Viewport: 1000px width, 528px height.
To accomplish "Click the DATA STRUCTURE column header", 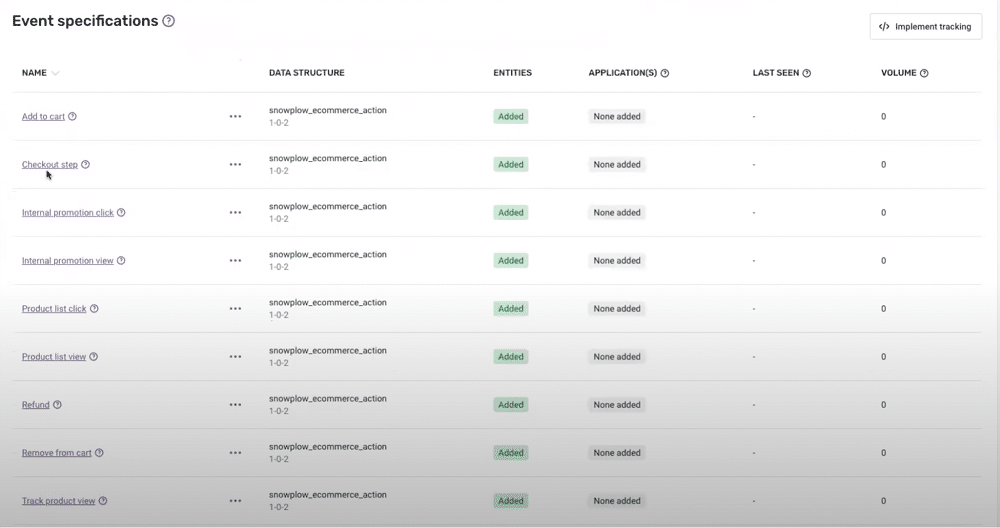I will click(307, 73).
